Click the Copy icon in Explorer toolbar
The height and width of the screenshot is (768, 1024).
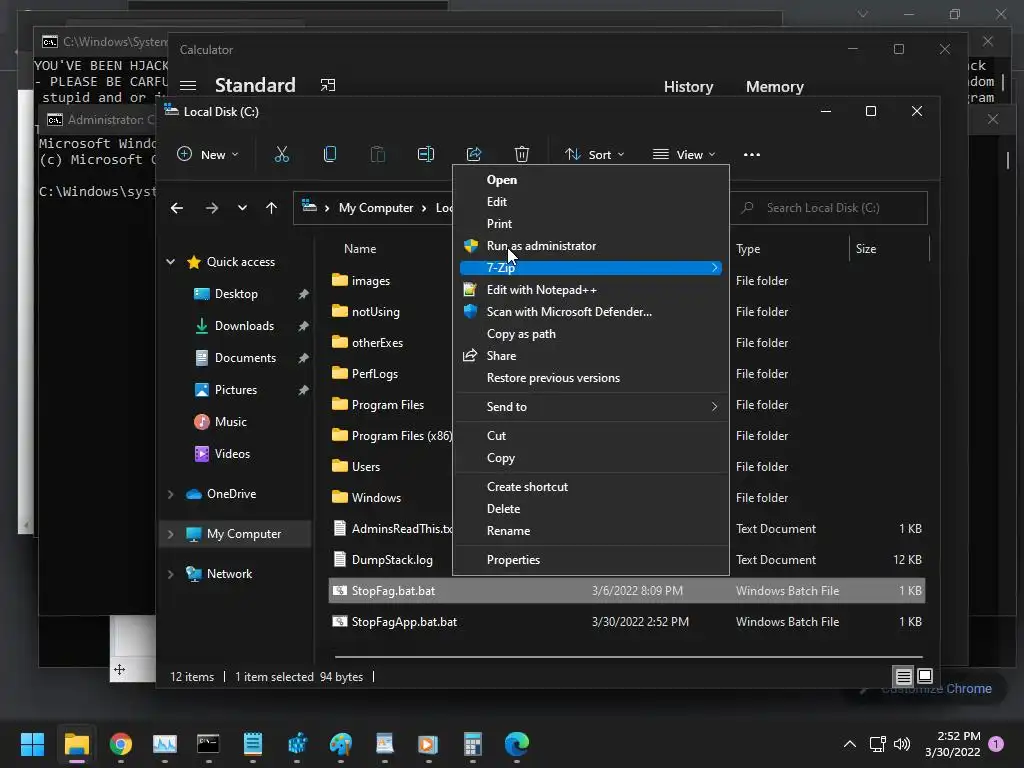pos(330,154)
